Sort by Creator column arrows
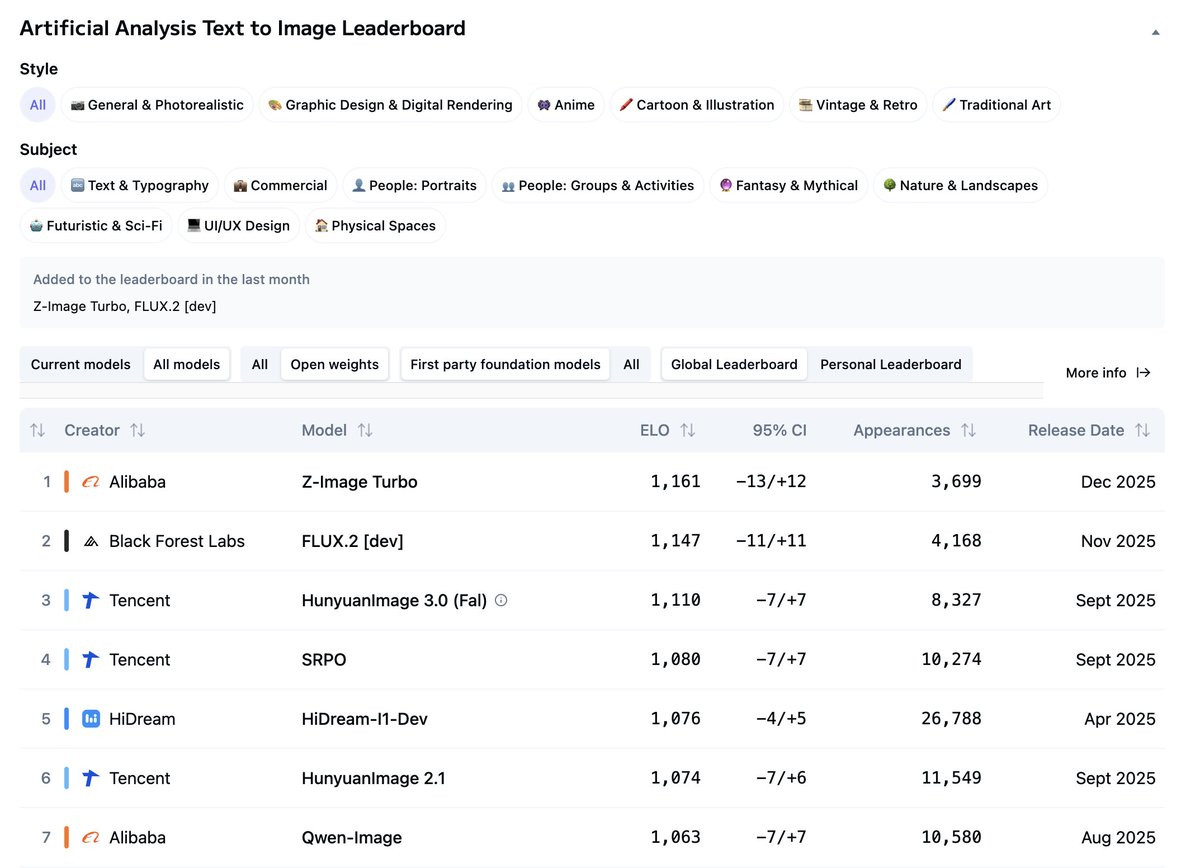The width and height of the screenshot is (1200, 868). click(137, 430)
